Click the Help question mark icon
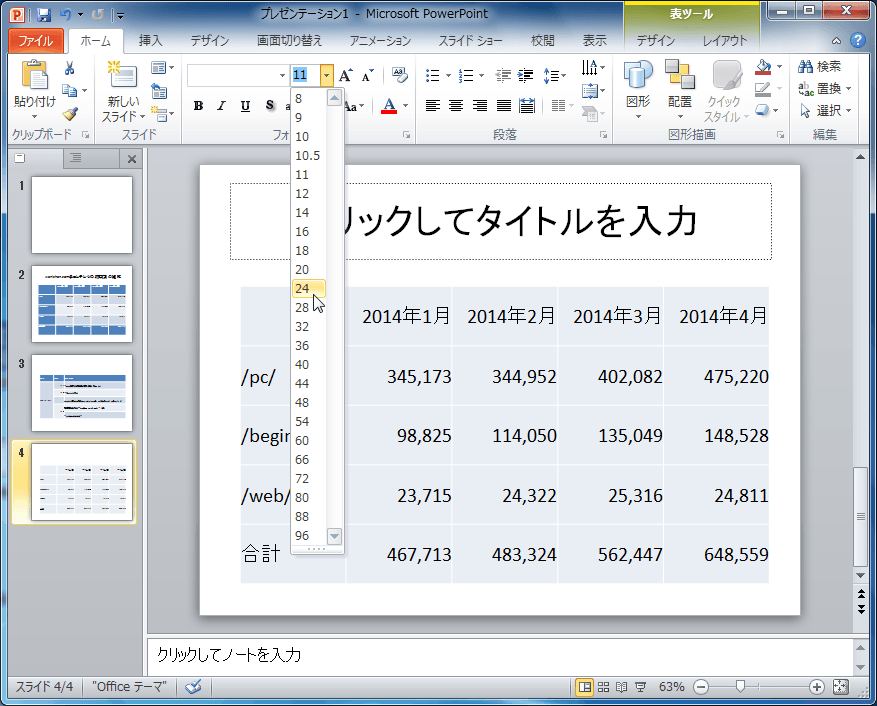Screen dimensions: 877x706 tap(857, 40)
